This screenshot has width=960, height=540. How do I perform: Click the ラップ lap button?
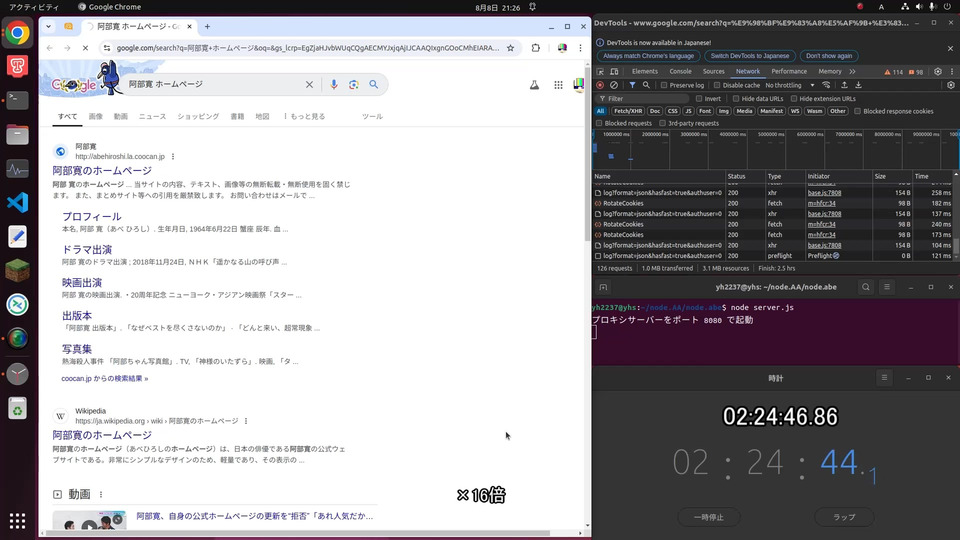click(844, 517)
